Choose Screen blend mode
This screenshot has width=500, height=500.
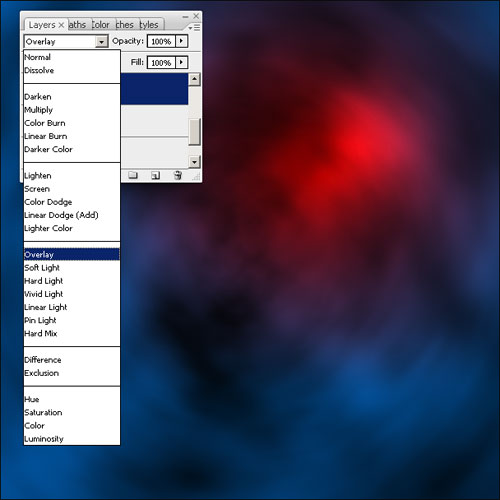[x=72, y=189]
